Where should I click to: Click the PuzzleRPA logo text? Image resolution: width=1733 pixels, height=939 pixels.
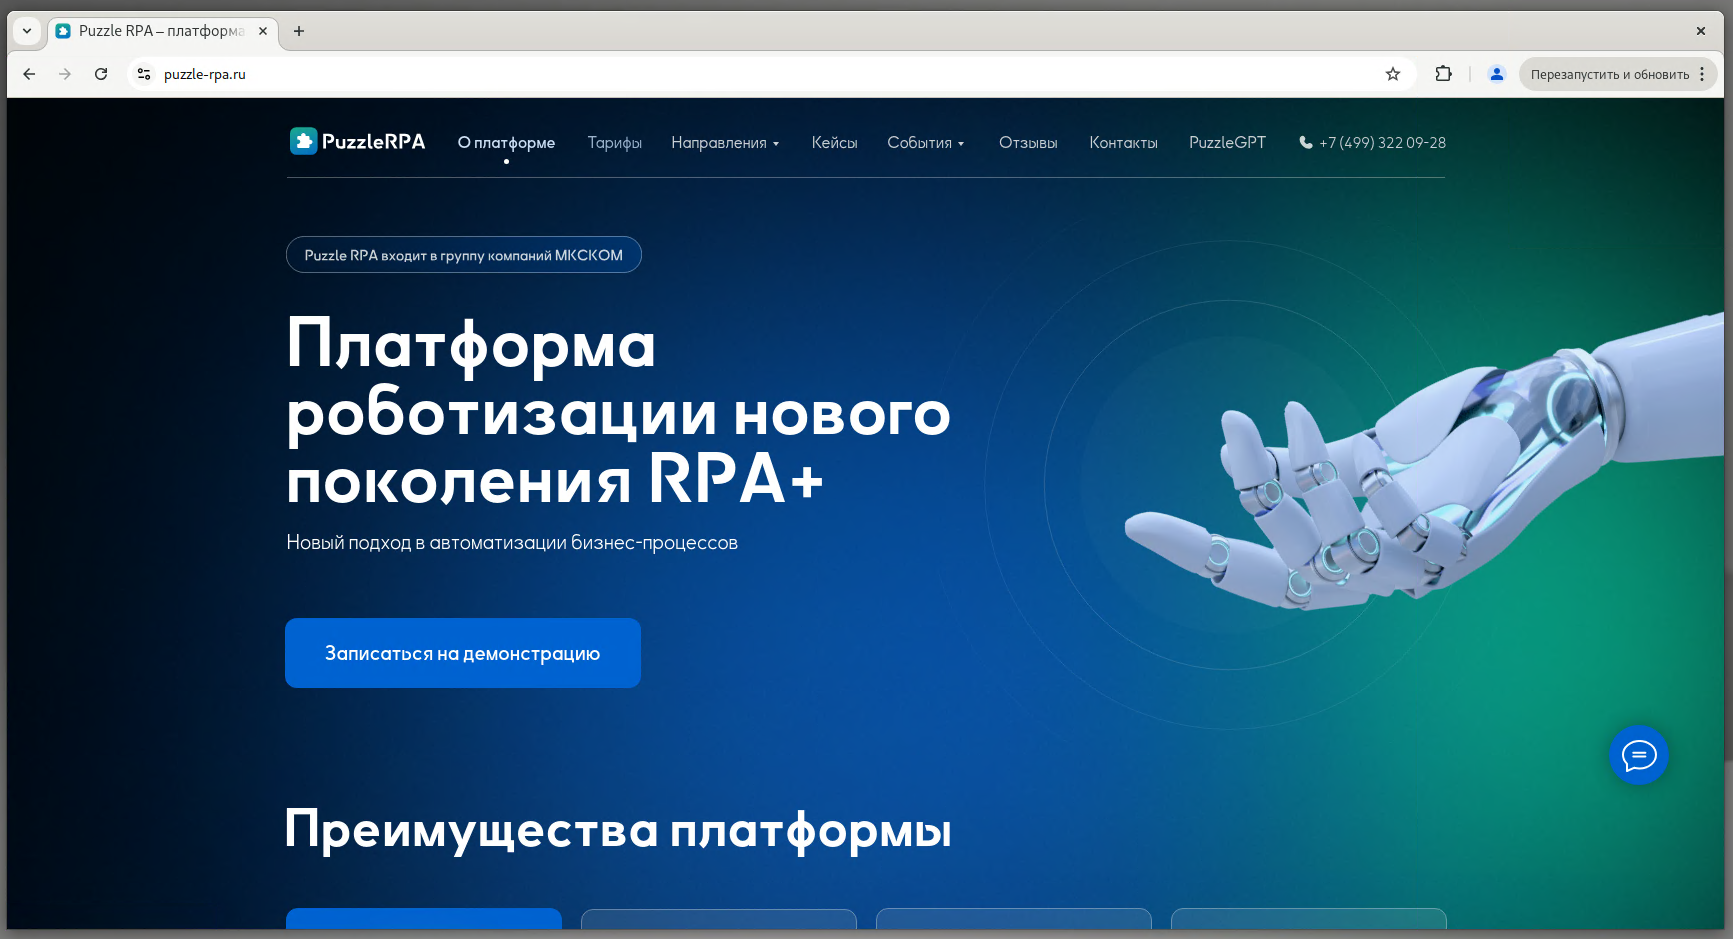click(x=373, y=142)
